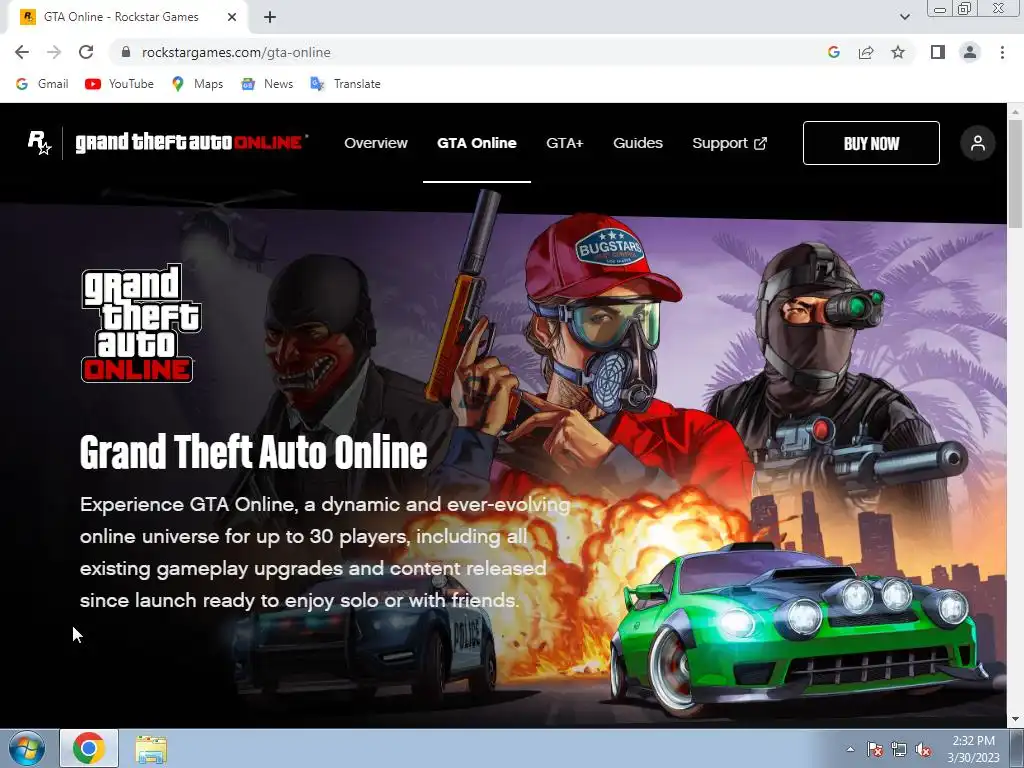The width and height of the screenshot is (1024, 768).
Task: Click the volume muted tray icon
Action: tap(923, 750)
